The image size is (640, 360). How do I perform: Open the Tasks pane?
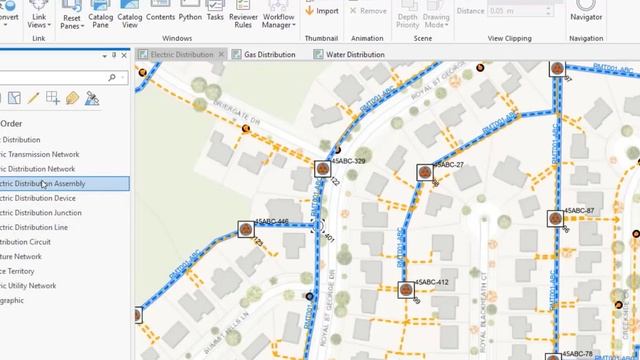point(215,11)
